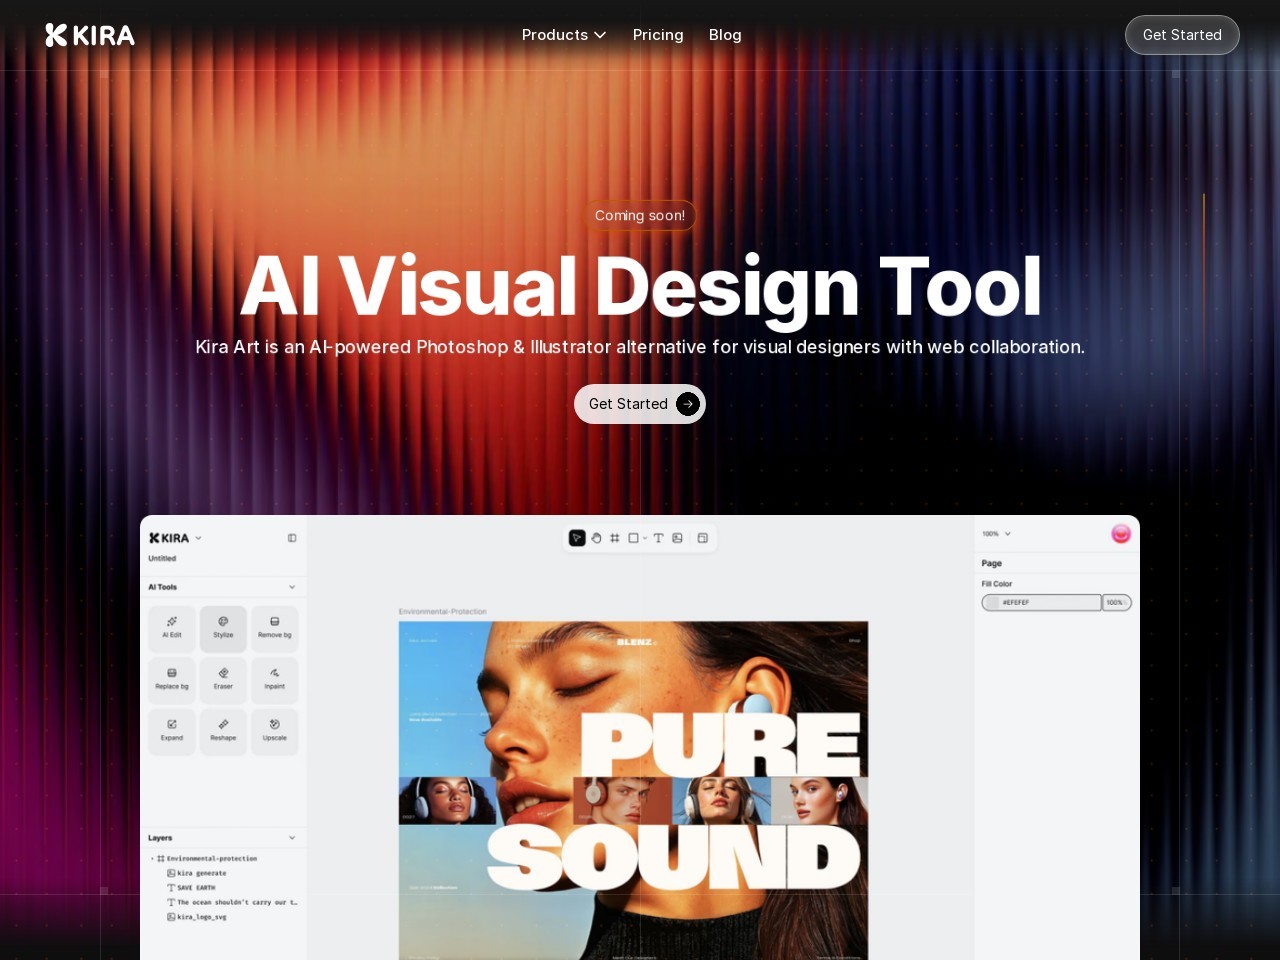Viewport: 1280px width, 960px height.
Task: Click the frame grid tool icon
Action: click(615, 538)
